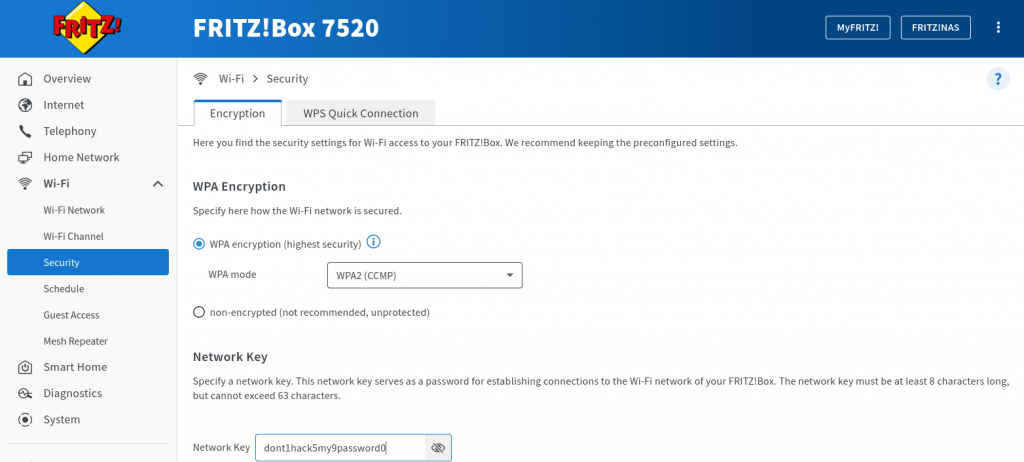Collapse the Wi-Fi sidebar section
Image resolution: width=1024 pixels, height=462 pixels.
(157, 184)
